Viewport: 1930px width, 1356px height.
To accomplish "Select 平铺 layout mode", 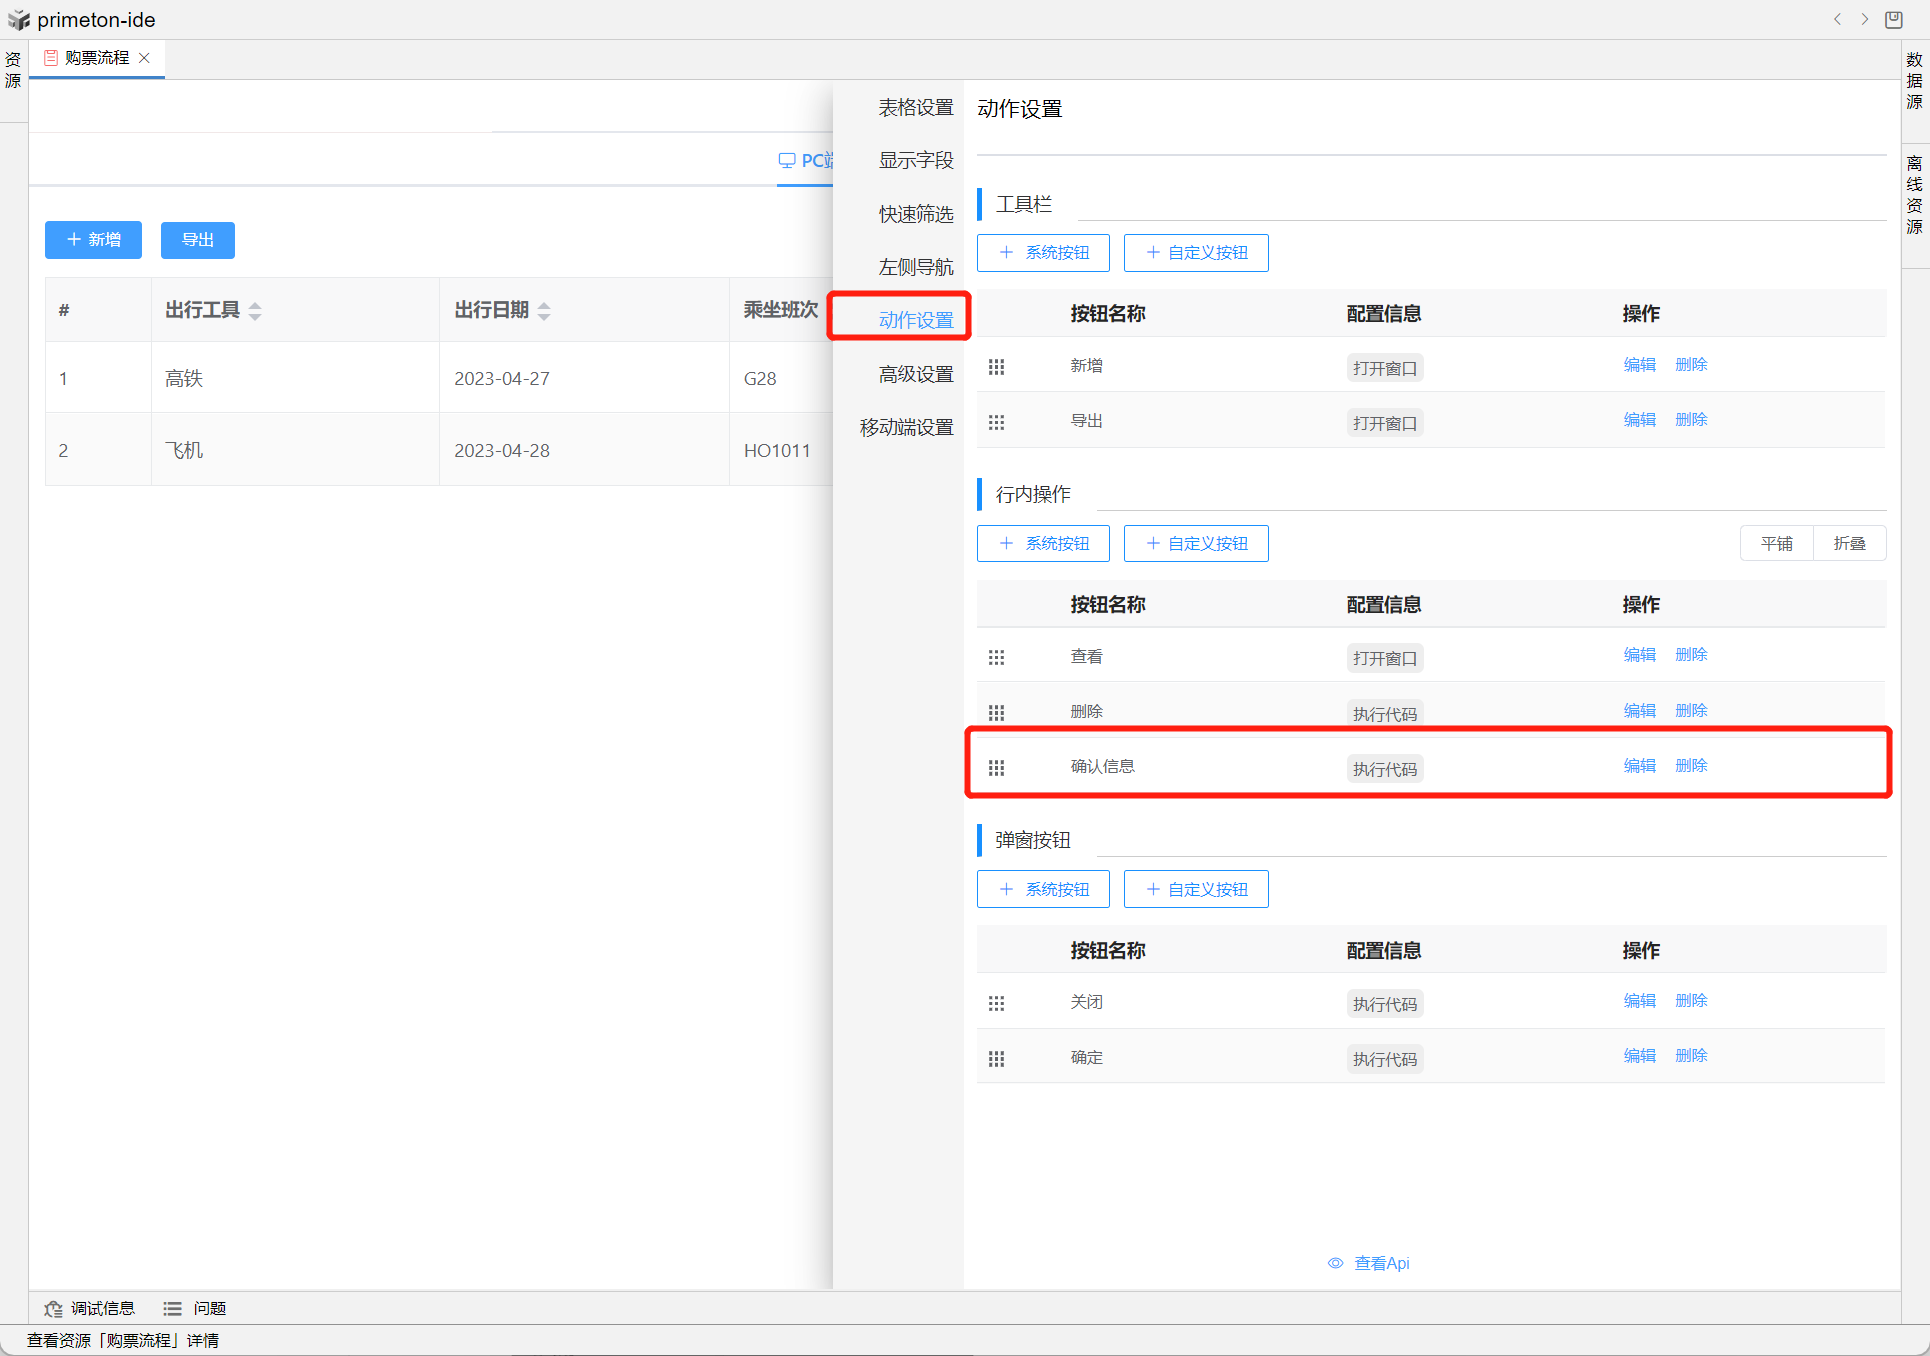I will pos(1776,543).
